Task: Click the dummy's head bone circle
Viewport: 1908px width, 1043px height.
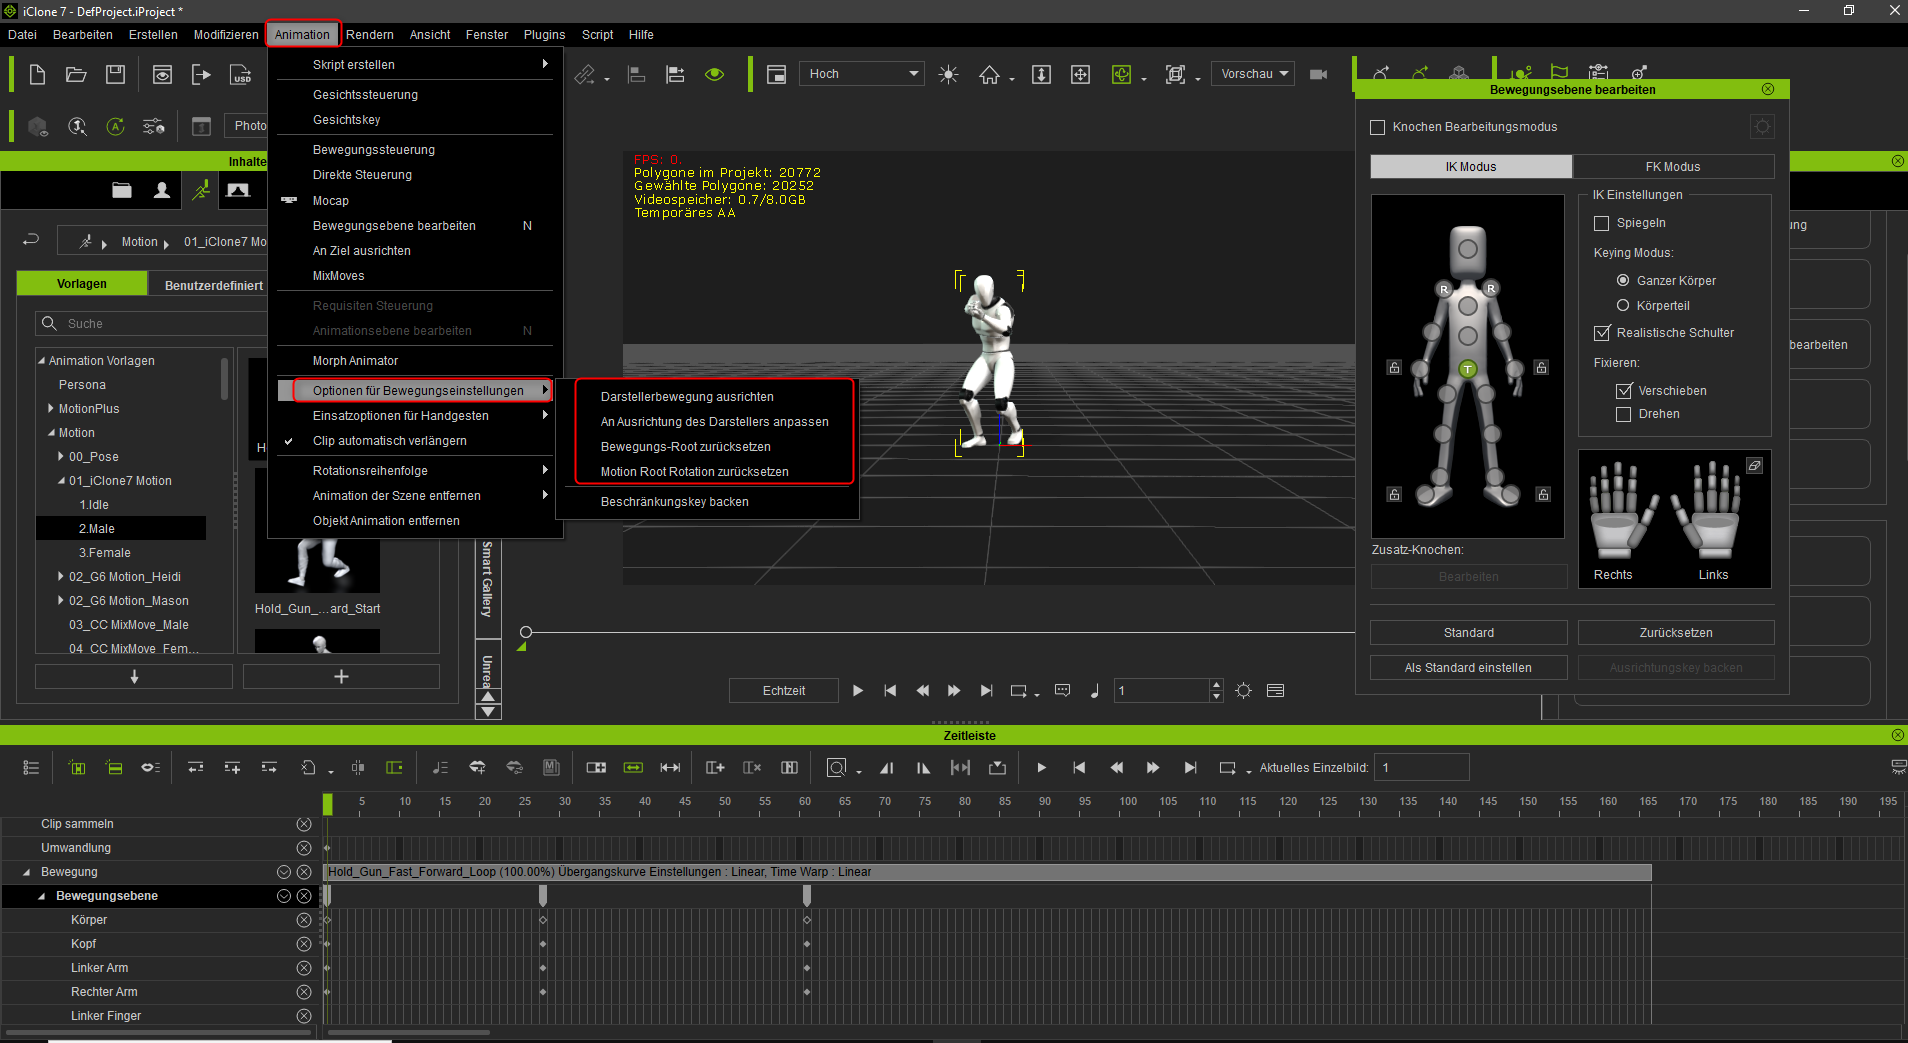Action: 1467,249
